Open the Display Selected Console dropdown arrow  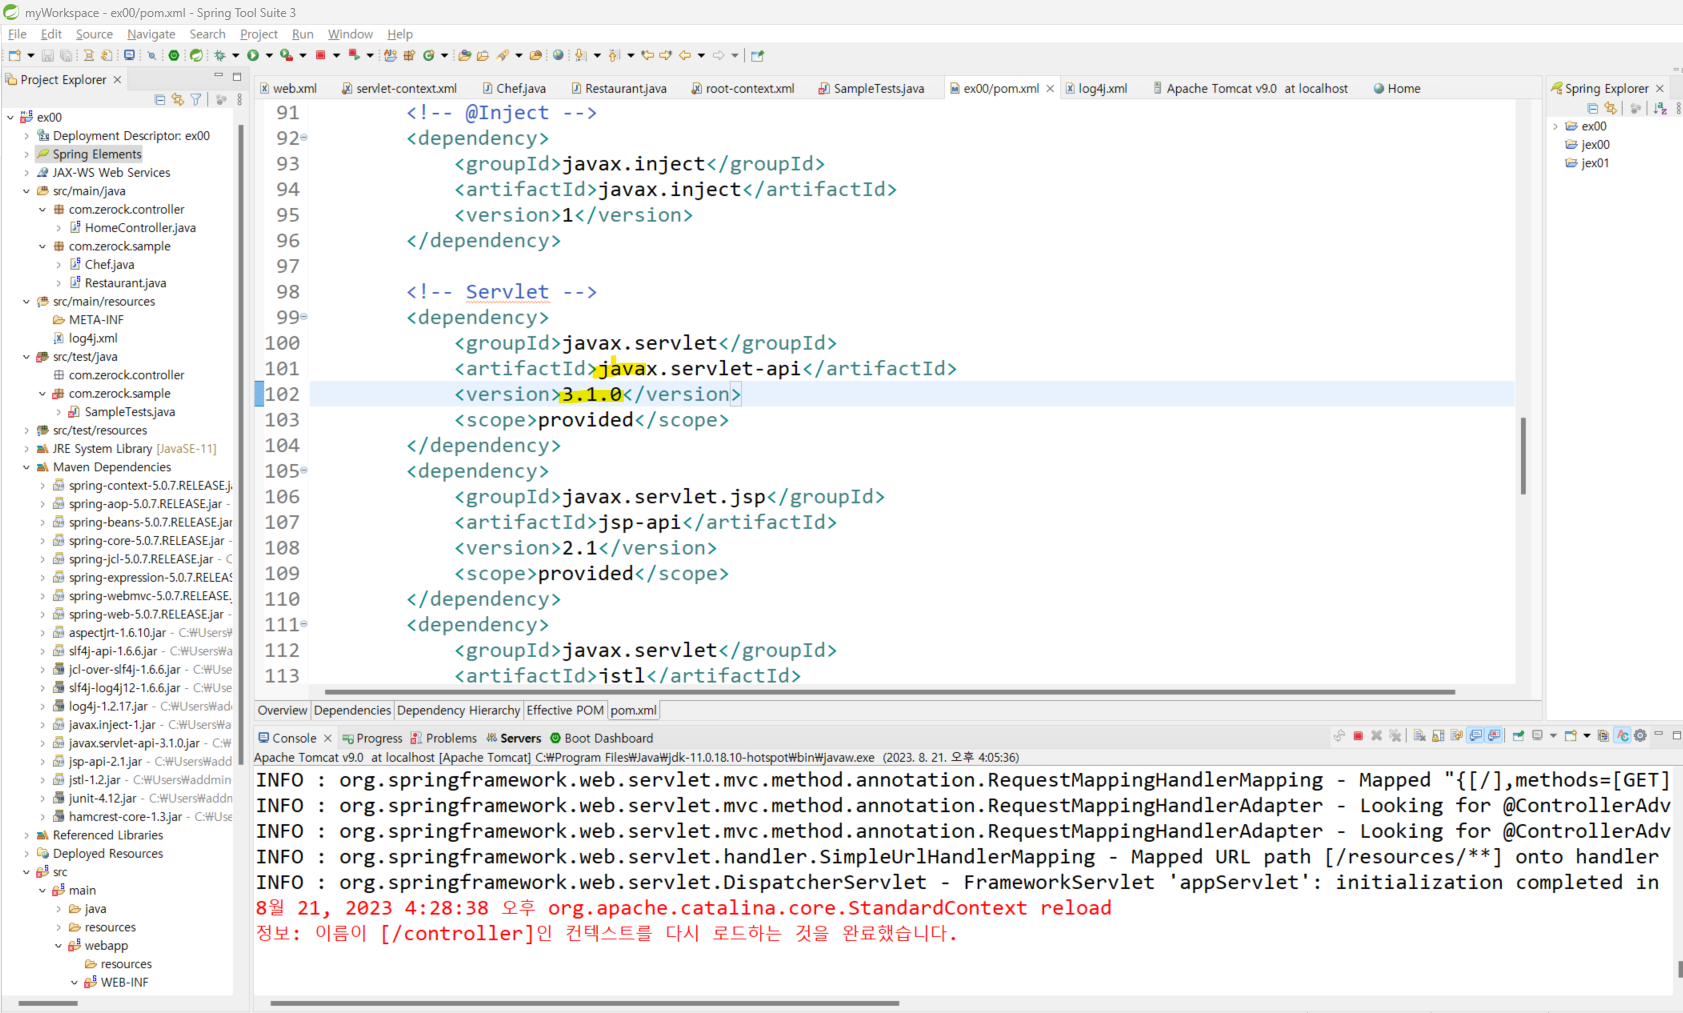pyautogui.click(x=1553, y=736)
